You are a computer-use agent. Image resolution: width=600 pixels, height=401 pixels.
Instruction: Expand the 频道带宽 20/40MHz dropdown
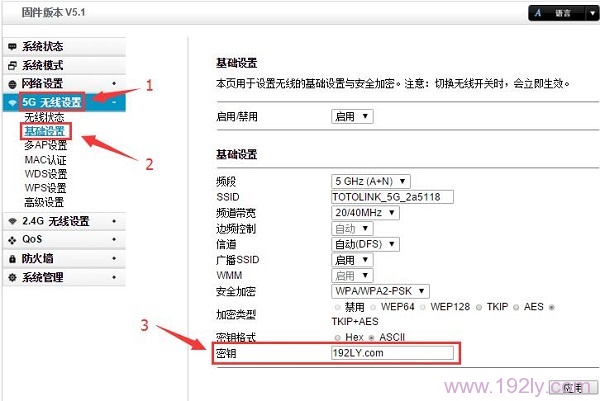click(364, 212)
